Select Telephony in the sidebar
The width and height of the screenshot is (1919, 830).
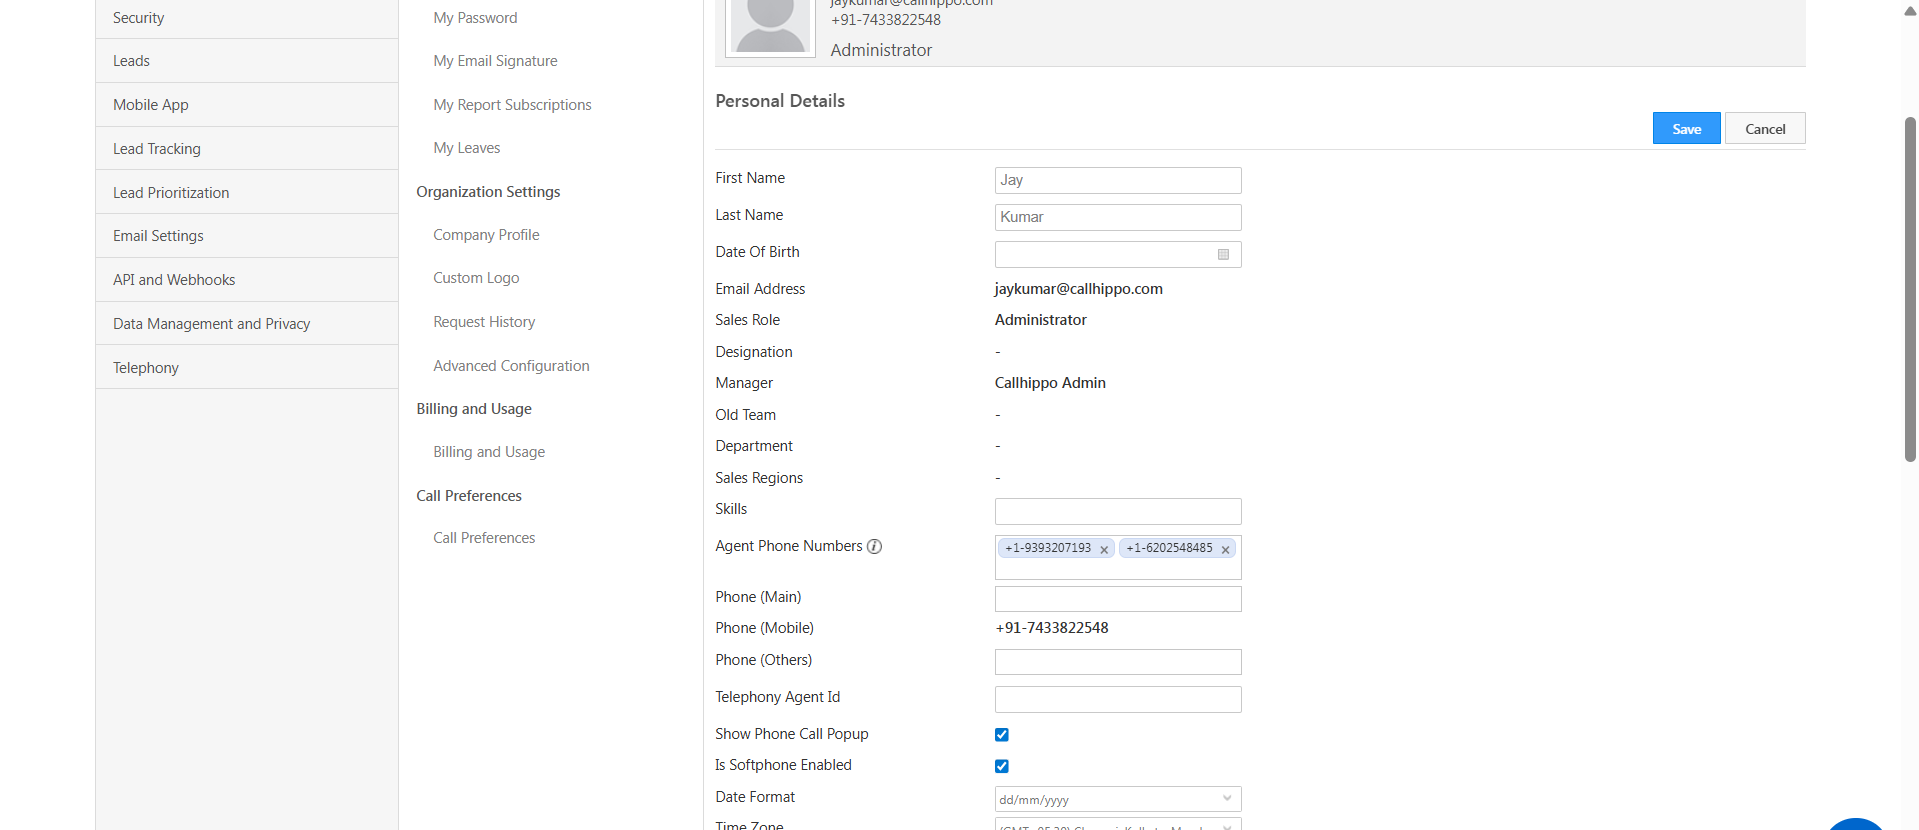(247, 367)
